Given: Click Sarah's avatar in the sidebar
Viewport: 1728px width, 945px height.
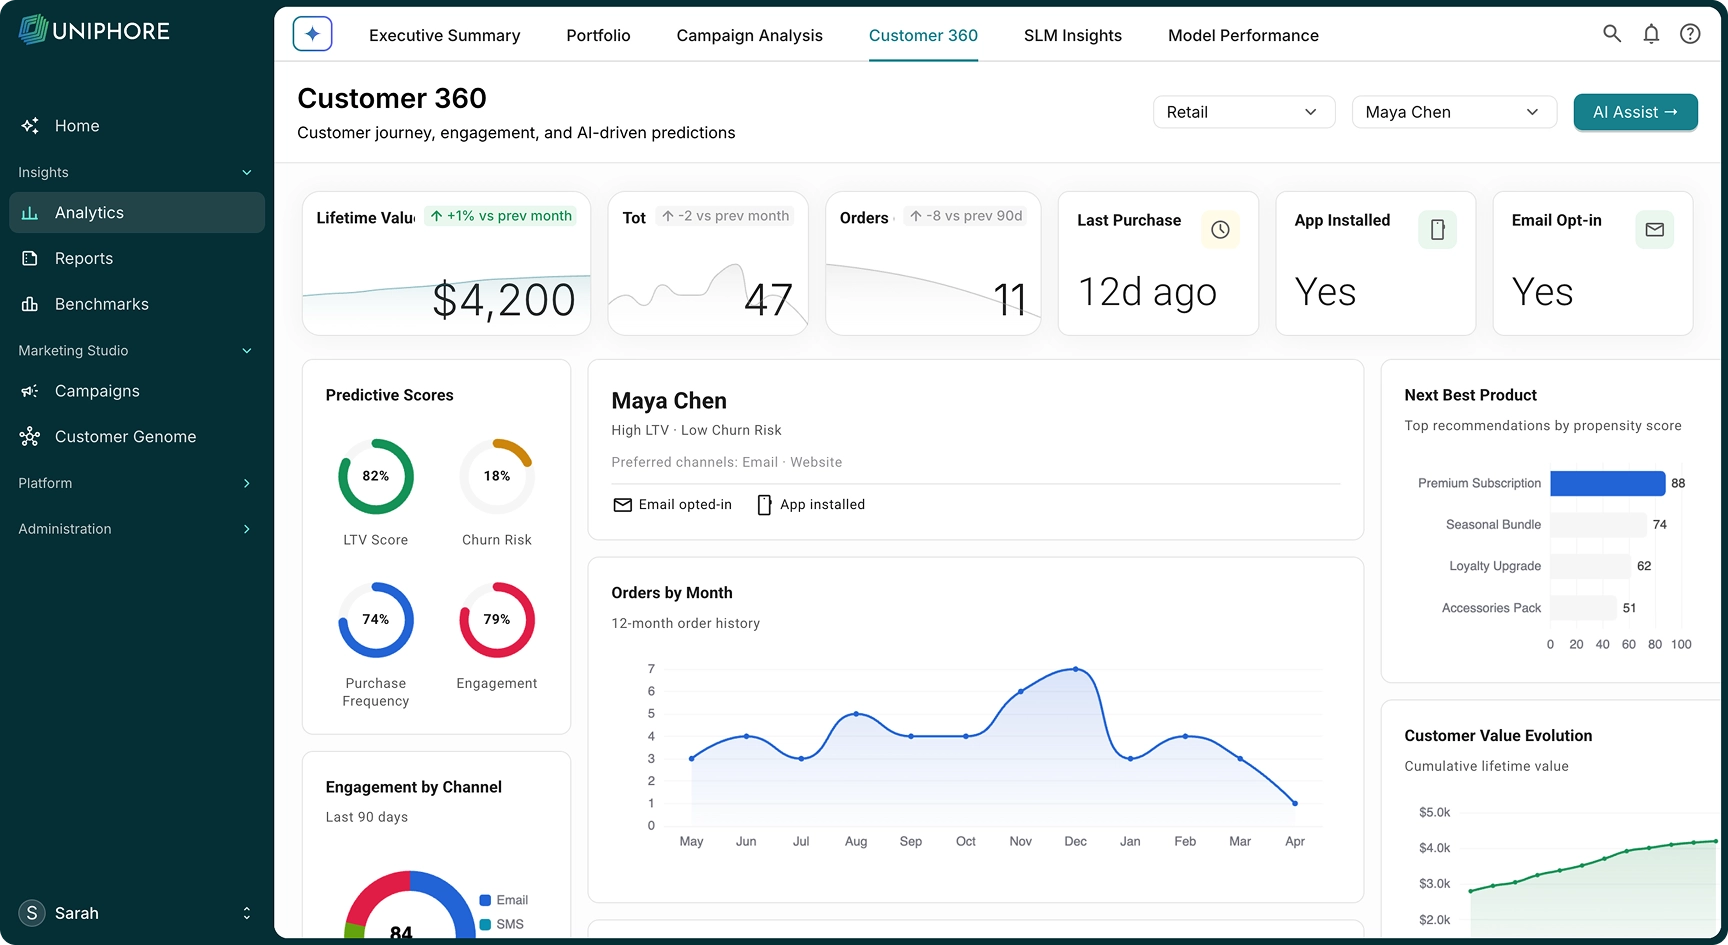Looking at the screenshot, I should [x=32, y=913].
